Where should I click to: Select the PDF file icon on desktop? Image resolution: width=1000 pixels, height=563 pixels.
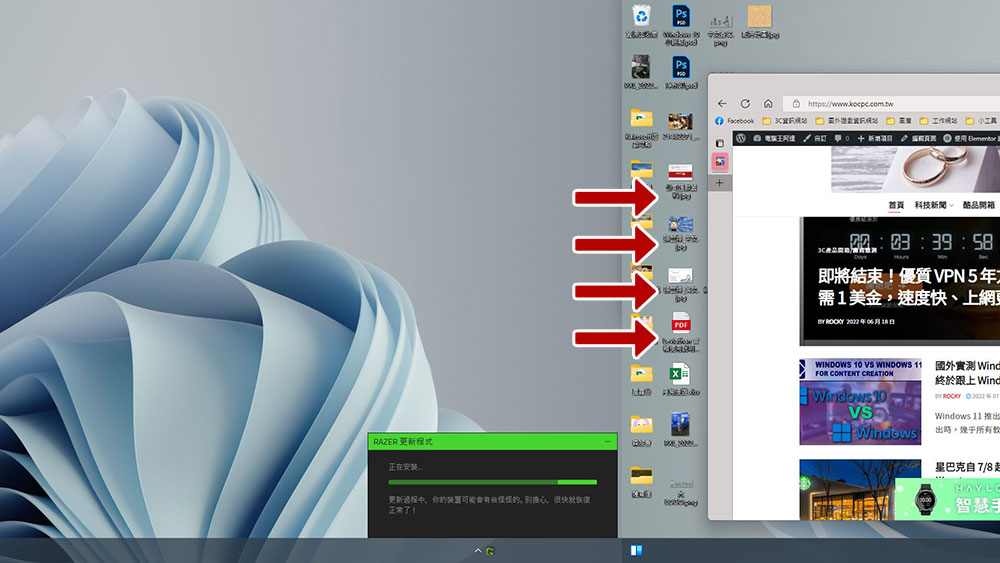[680, 325]
